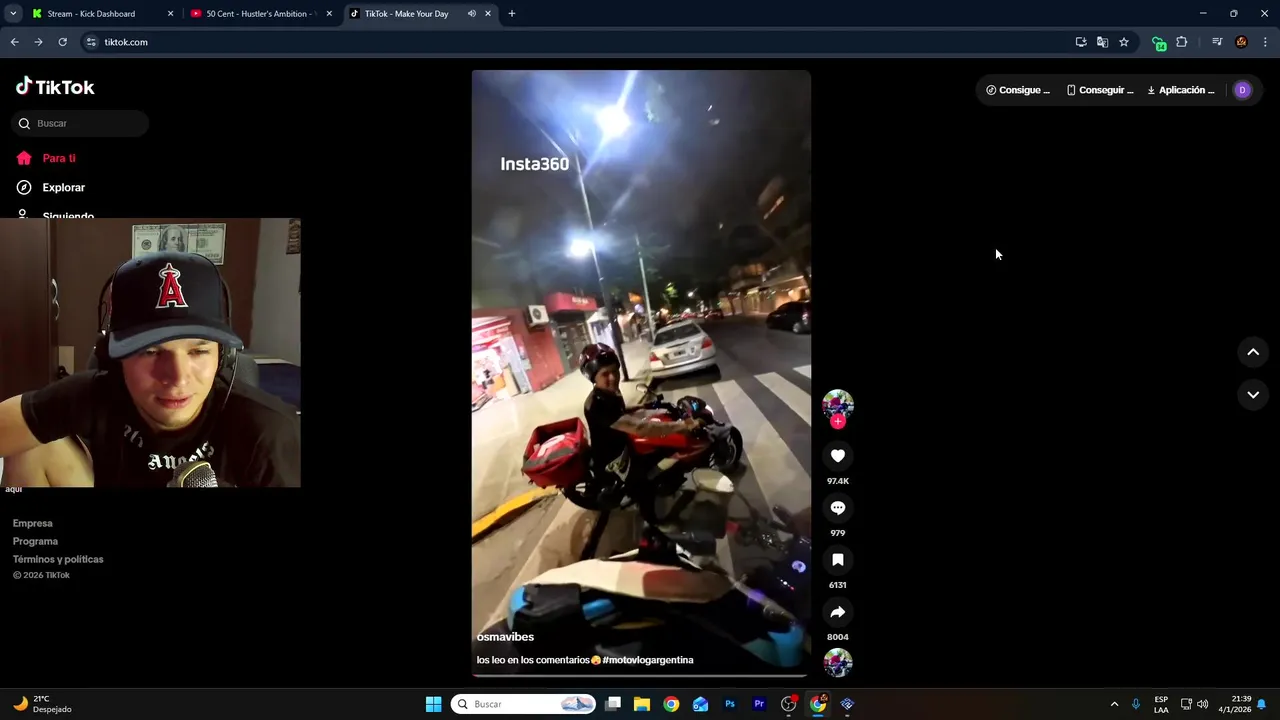Click the Conseguir app button
The height and width of the screenshot is (720, 1280).
click(1100, 90)
